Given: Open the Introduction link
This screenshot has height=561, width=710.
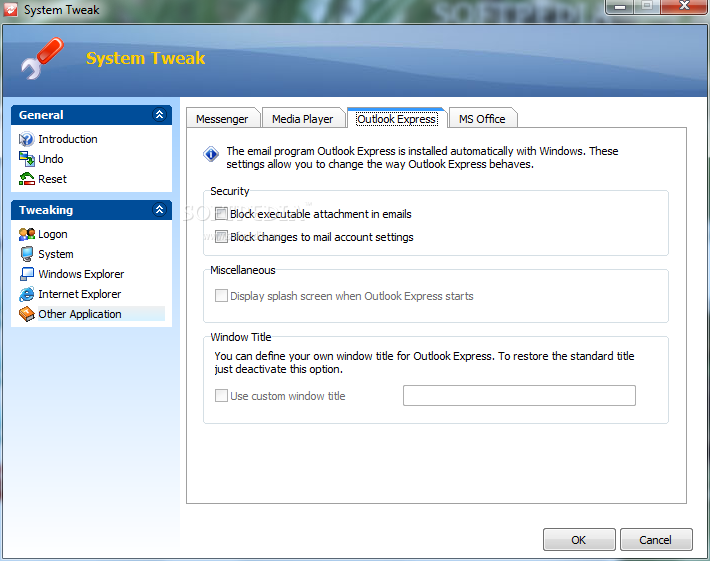Looking at the screenshot, I should coord(68,139).
